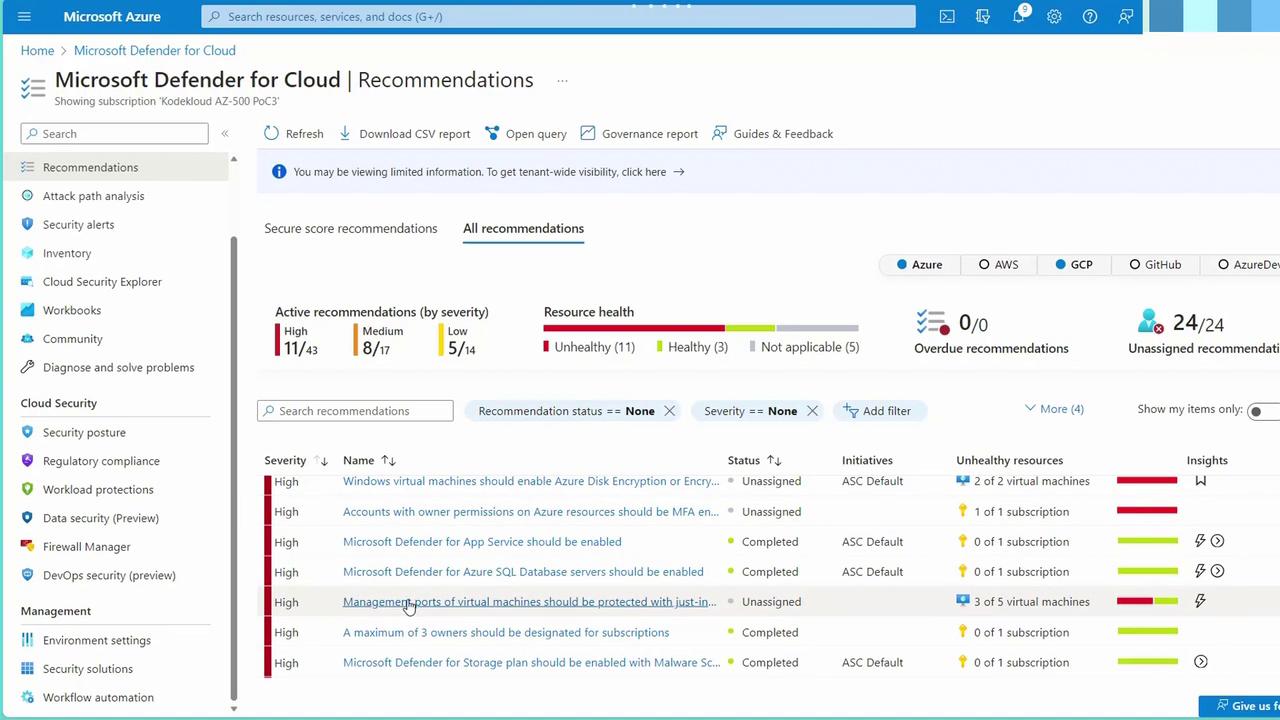Switch to Secure score recommendations tab
The width and height of the screenshot is (1280, 720).
pyautogui.click(x=350, y=229)
